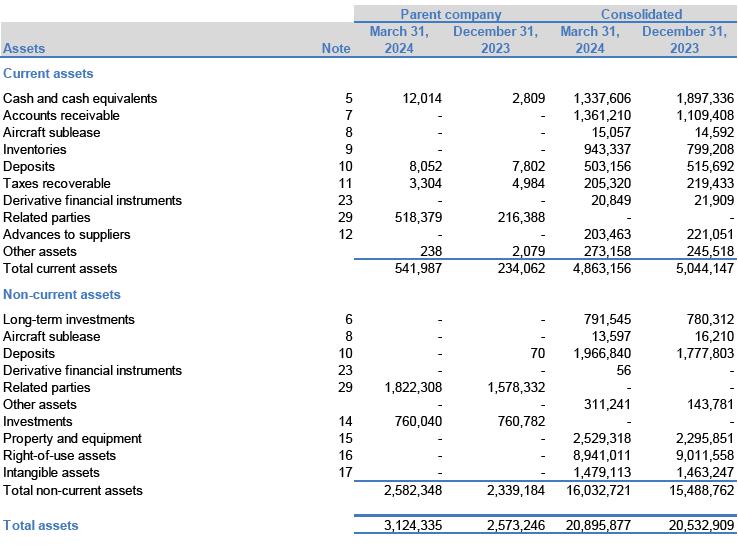The height and width of the screenshot is (546, 738).
Task: Select the Current assets section heading
Action: point(48,74)
